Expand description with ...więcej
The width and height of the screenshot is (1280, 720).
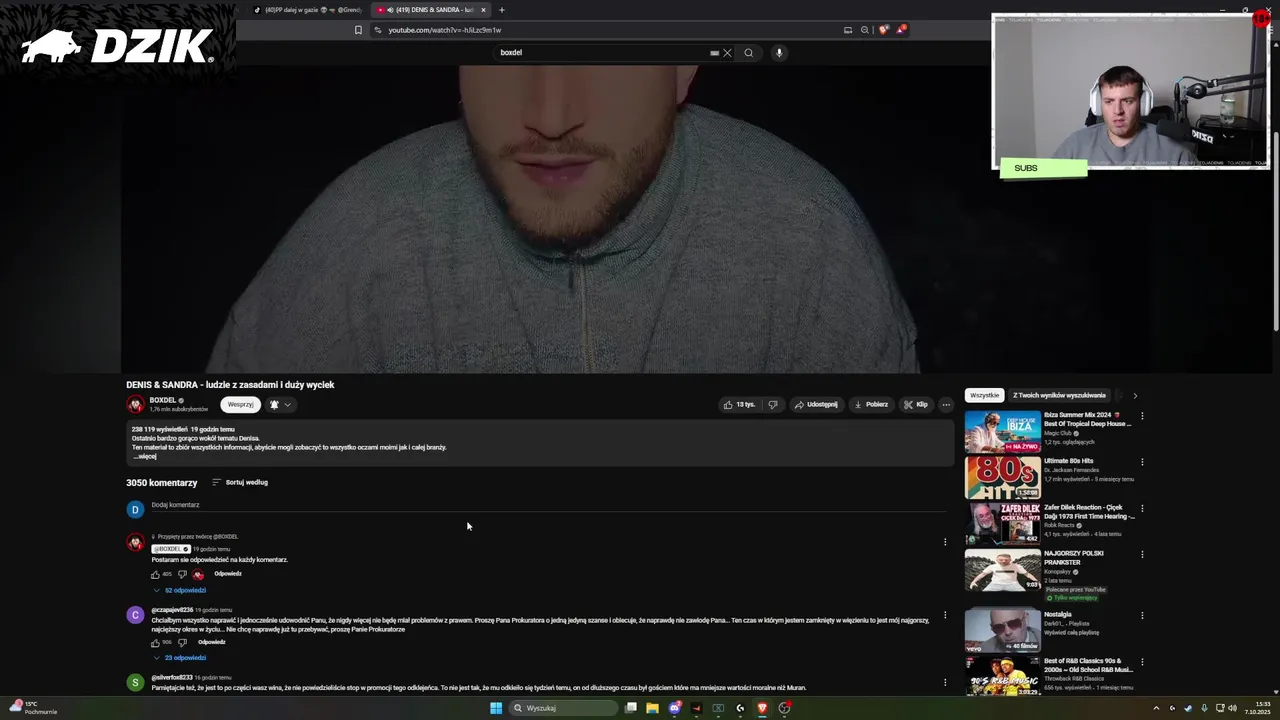(144, 456)
